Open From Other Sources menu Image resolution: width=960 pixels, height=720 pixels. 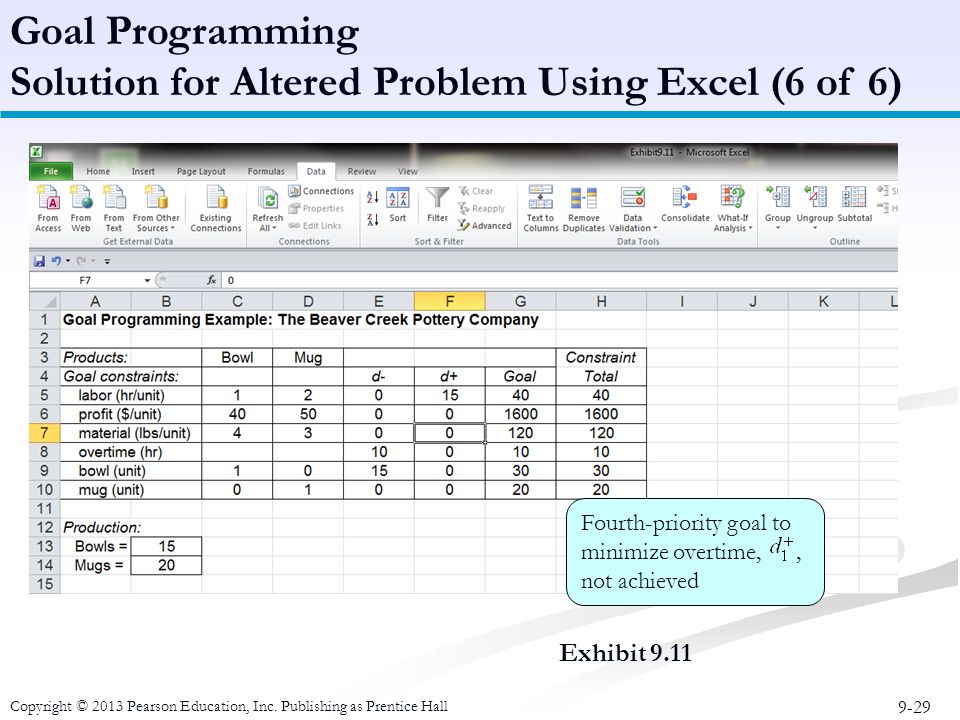pyautogui.click(x=156, y=209)
